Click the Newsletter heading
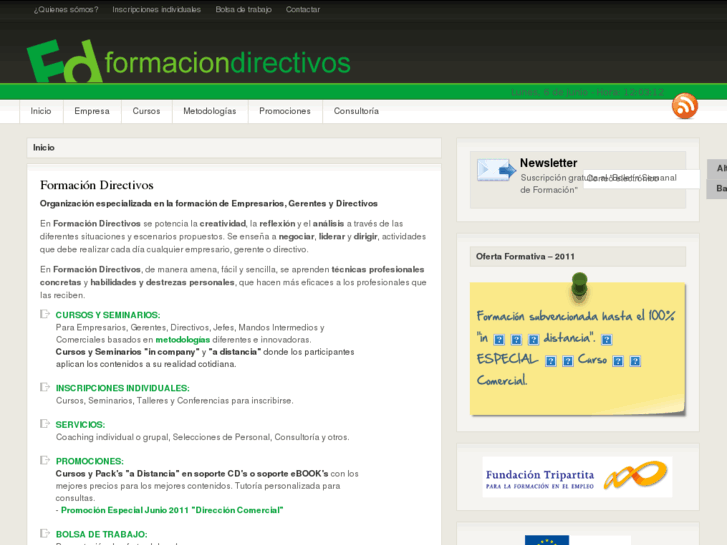The height and width of the screenshot is (545, 727). pyautogui.click(x=548, y=163)
